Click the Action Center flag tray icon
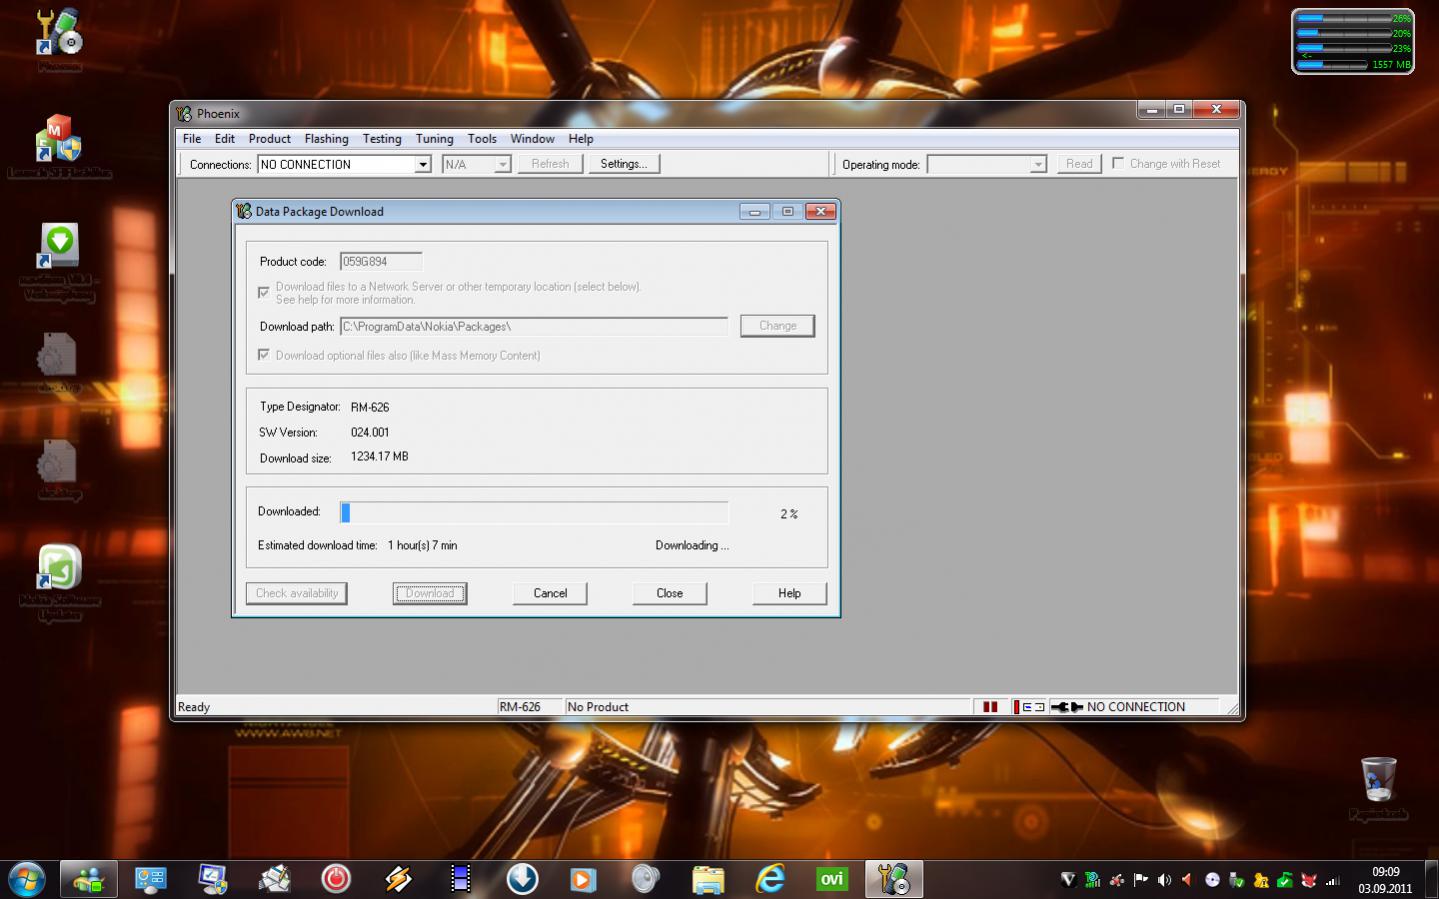Image resolution: width=1439 pixels, height=899 pixels. click(1140, 880)
